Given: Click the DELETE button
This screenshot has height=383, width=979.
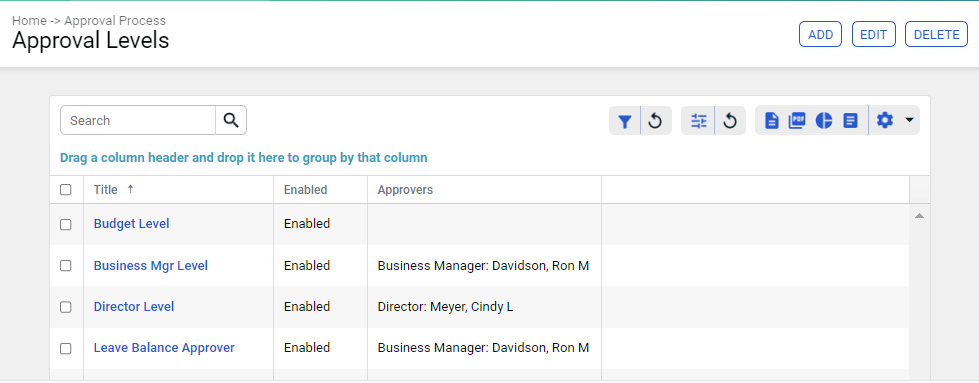Looking at the screenshot, I should pyautogui.click(x=936, y=34).
